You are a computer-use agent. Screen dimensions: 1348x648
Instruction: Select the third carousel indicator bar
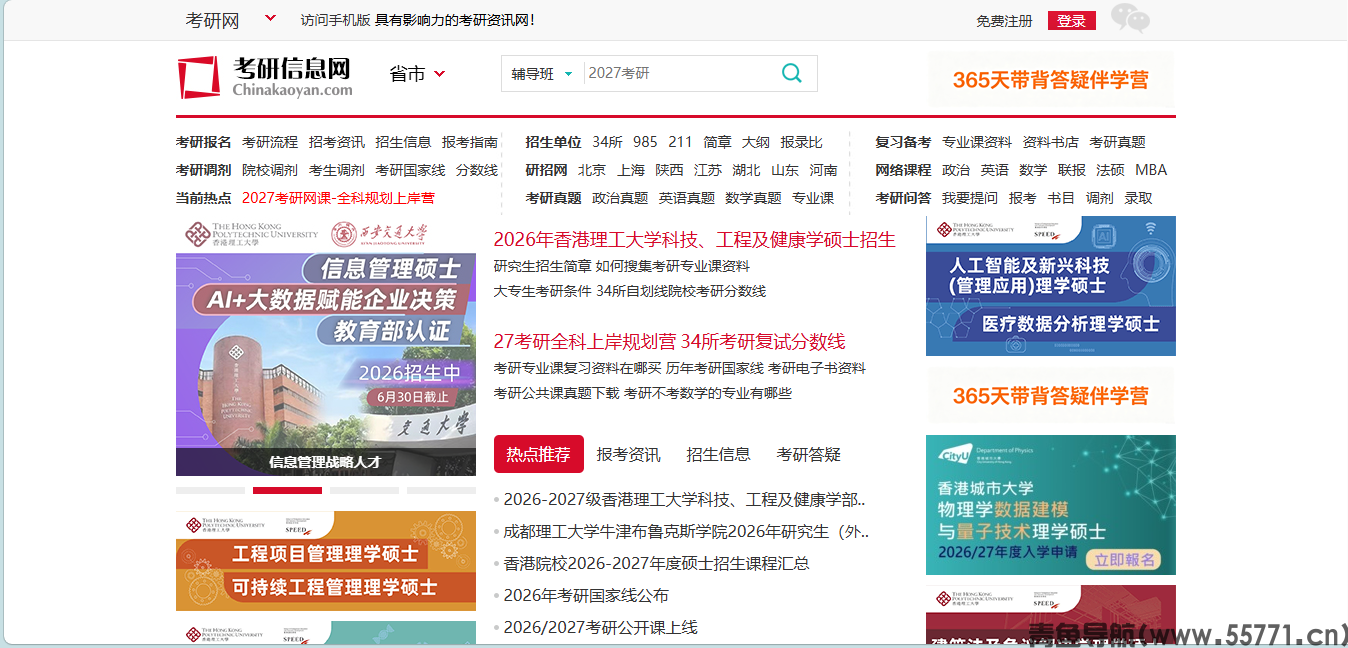[x=364, y=490]
